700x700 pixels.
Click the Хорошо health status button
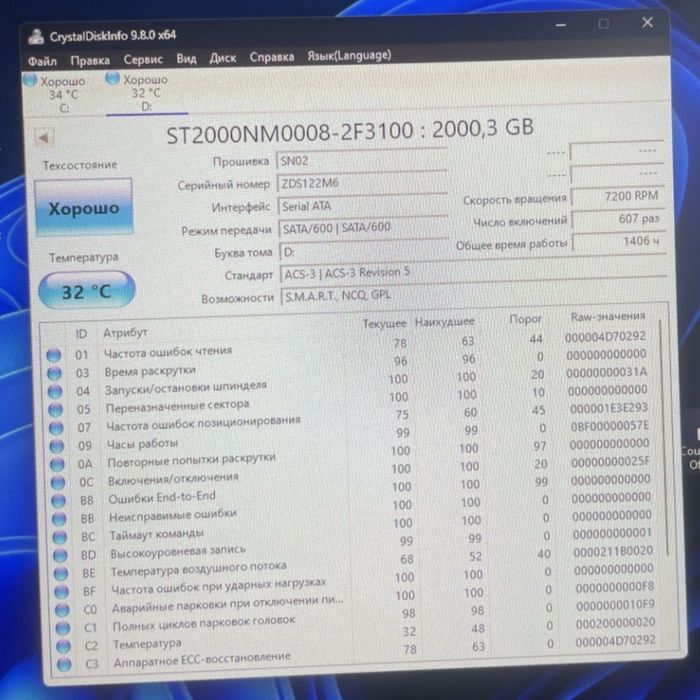(x=83, y=208)
